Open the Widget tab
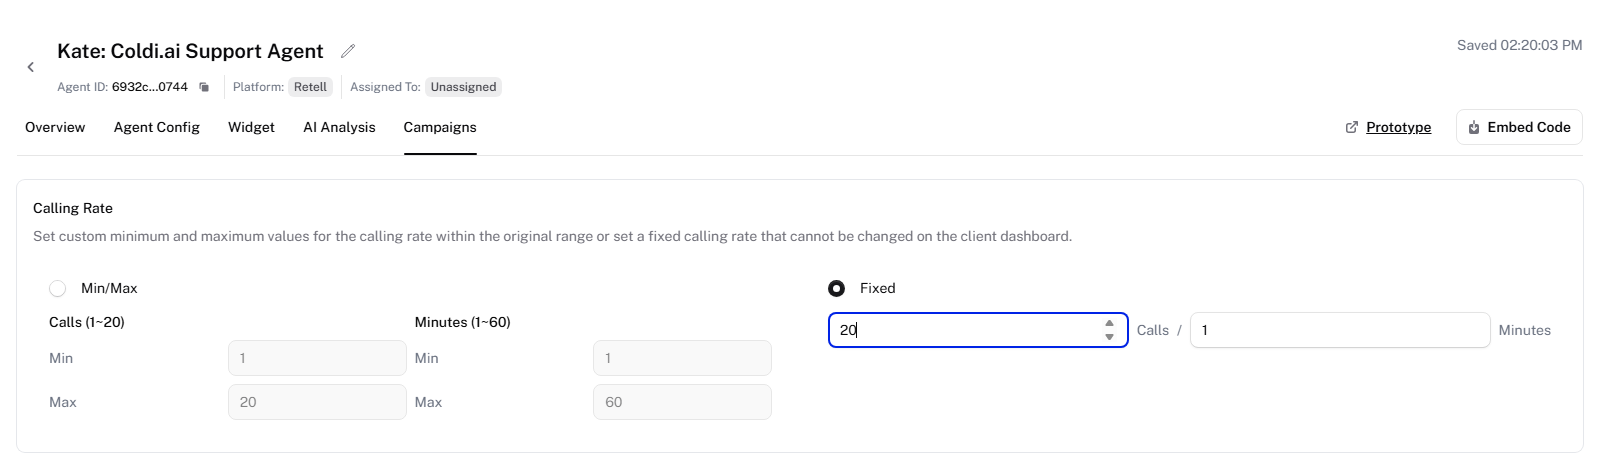The width and height of the screenshot is (1613, 462). point(251,127)
